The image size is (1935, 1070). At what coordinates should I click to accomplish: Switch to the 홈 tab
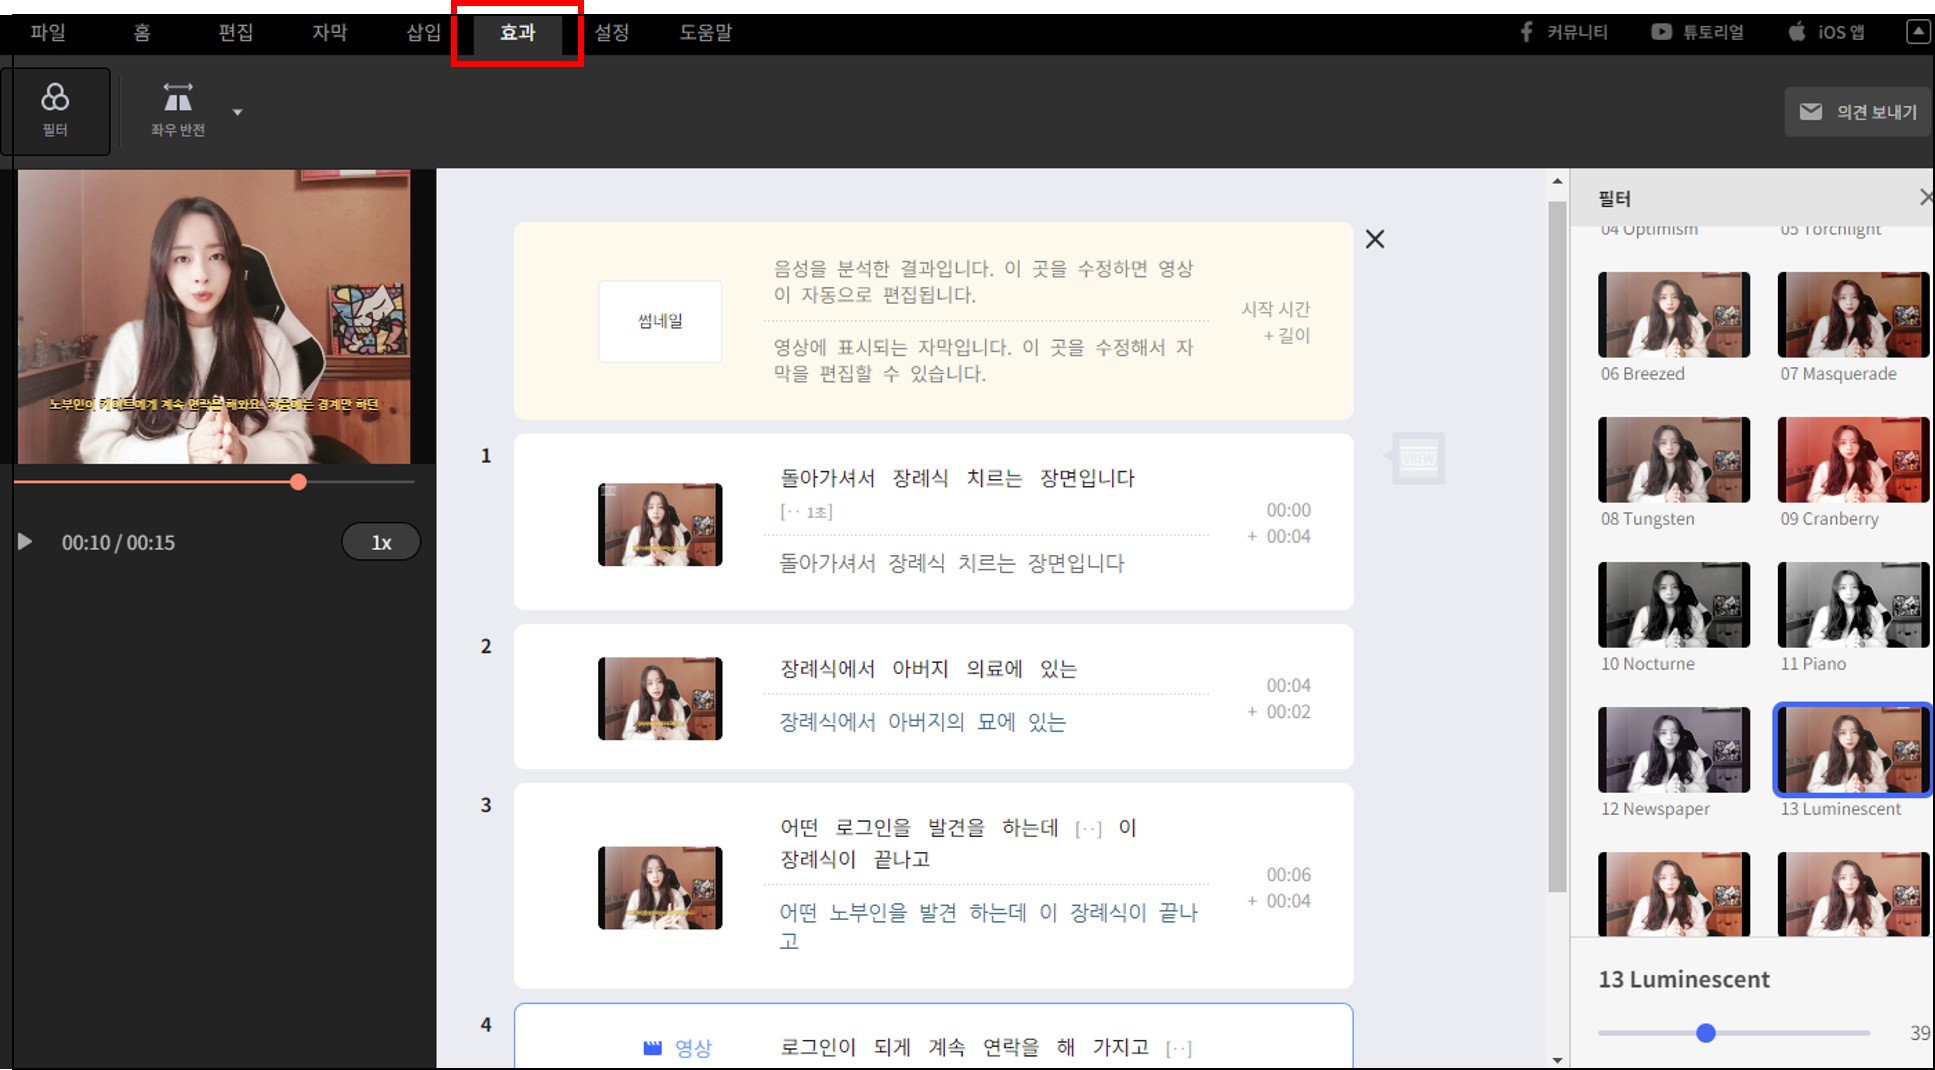[142, 32]
